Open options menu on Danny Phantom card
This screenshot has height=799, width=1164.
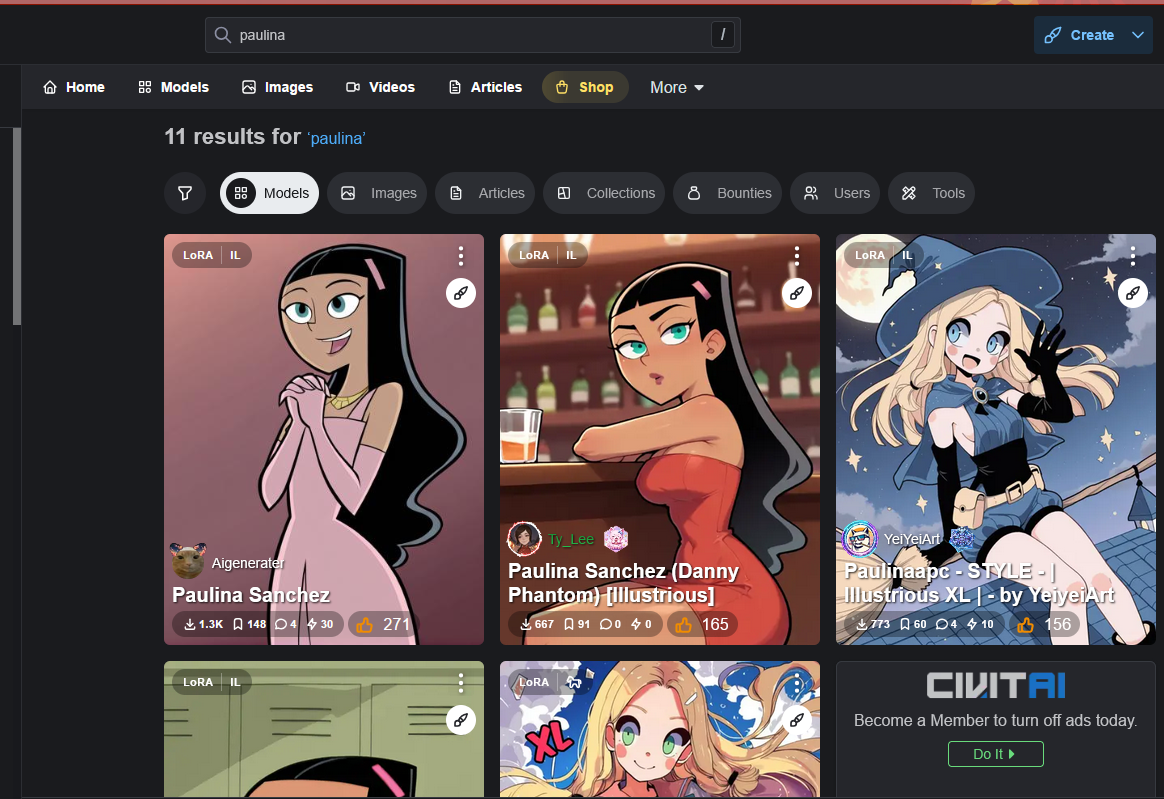tap(797, 256)
